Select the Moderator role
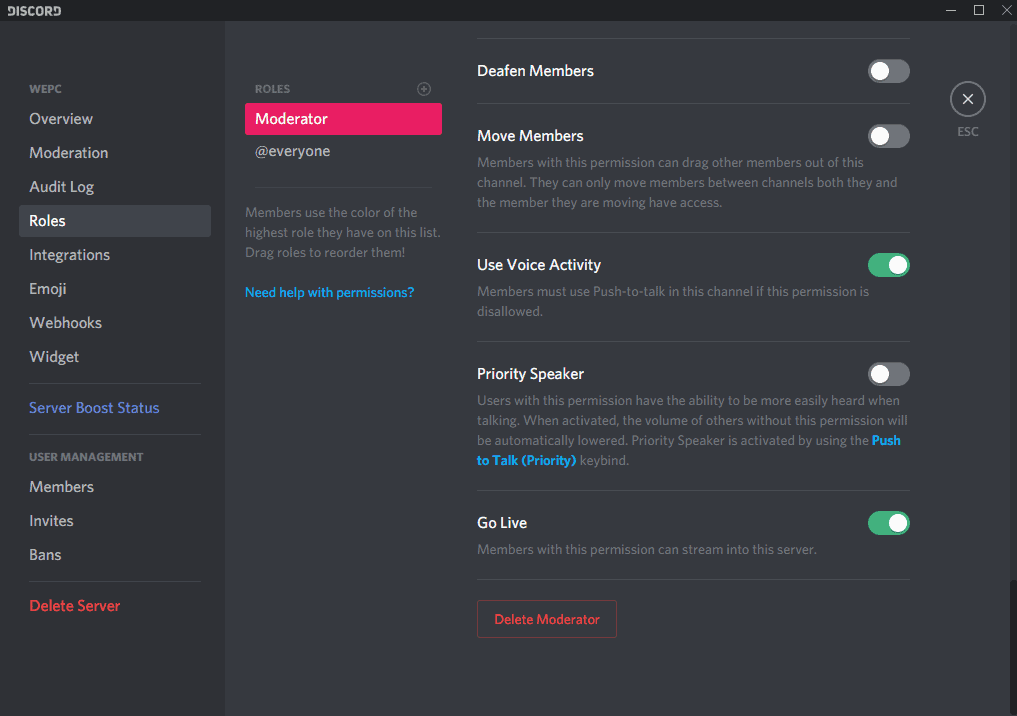Screen dimensions: 1017x716 click(x=343, y=119)
